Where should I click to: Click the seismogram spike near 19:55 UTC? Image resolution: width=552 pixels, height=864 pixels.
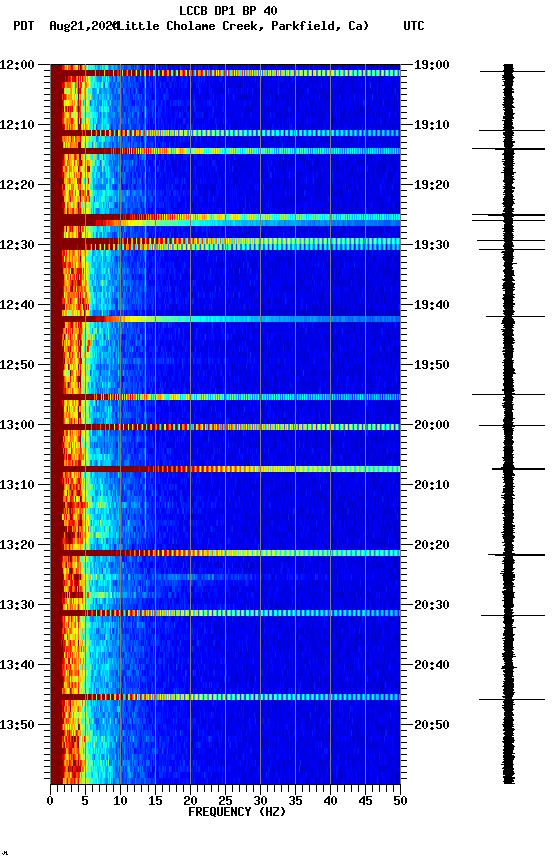(x=508, y=395)
